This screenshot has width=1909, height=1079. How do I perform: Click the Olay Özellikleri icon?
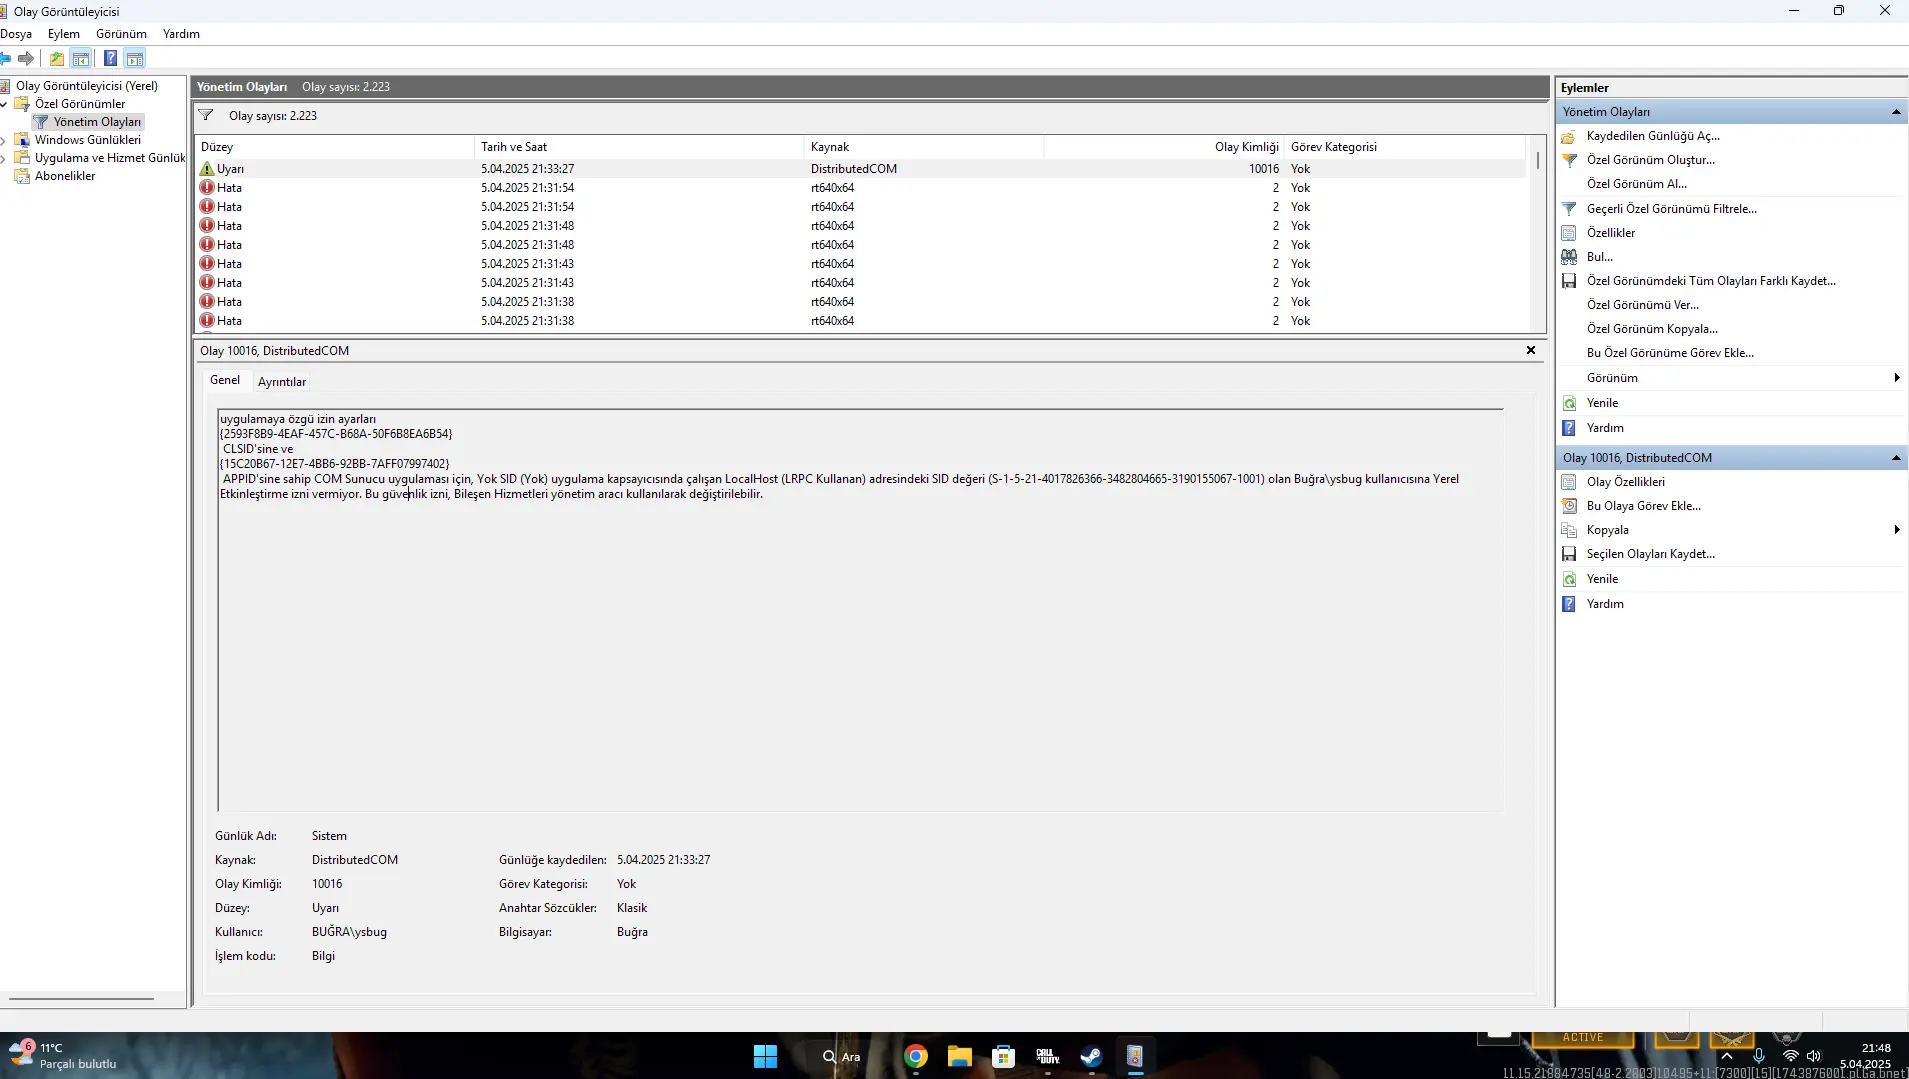pos(1569,482)
